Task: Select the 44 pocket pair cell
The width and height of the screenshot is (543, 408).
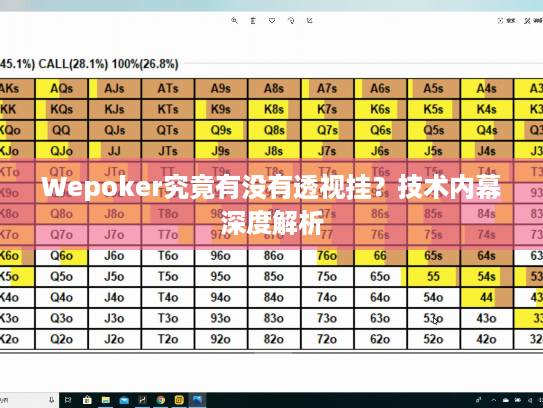Action: (x=487, y=298)
